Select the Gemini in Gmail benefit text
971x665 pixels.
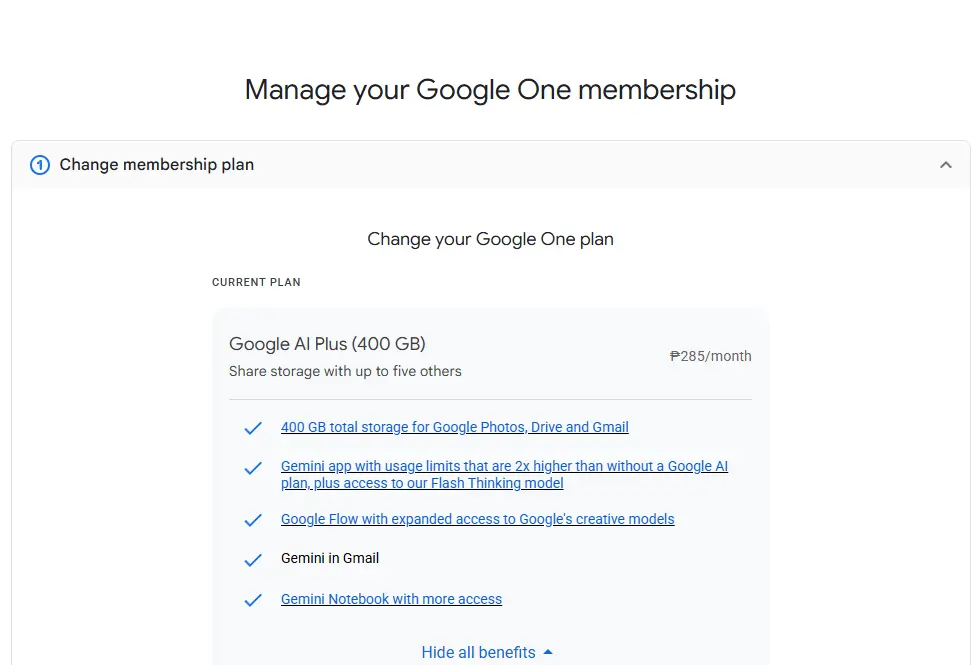(x=330, y=558)
